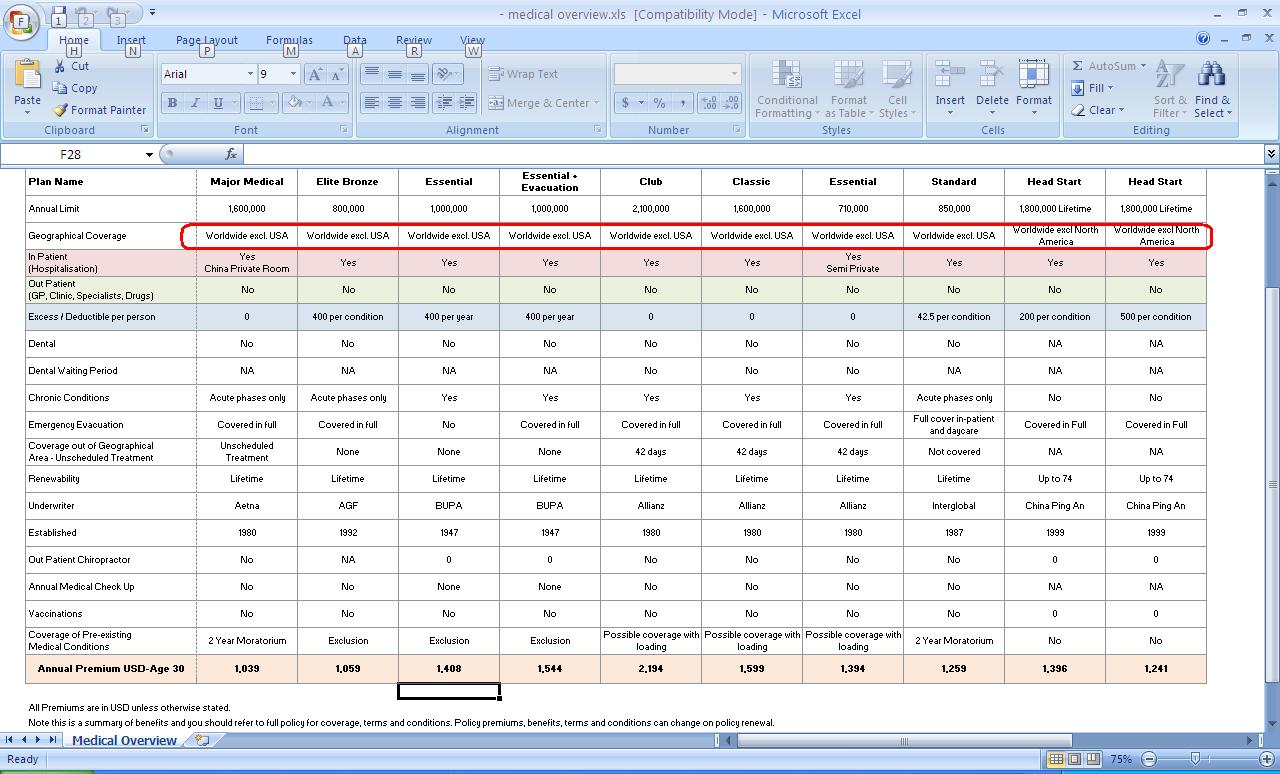Toggle Wrap Text for cells
The height and width of the screenshot is (774, 1280).
click(523, 74)
